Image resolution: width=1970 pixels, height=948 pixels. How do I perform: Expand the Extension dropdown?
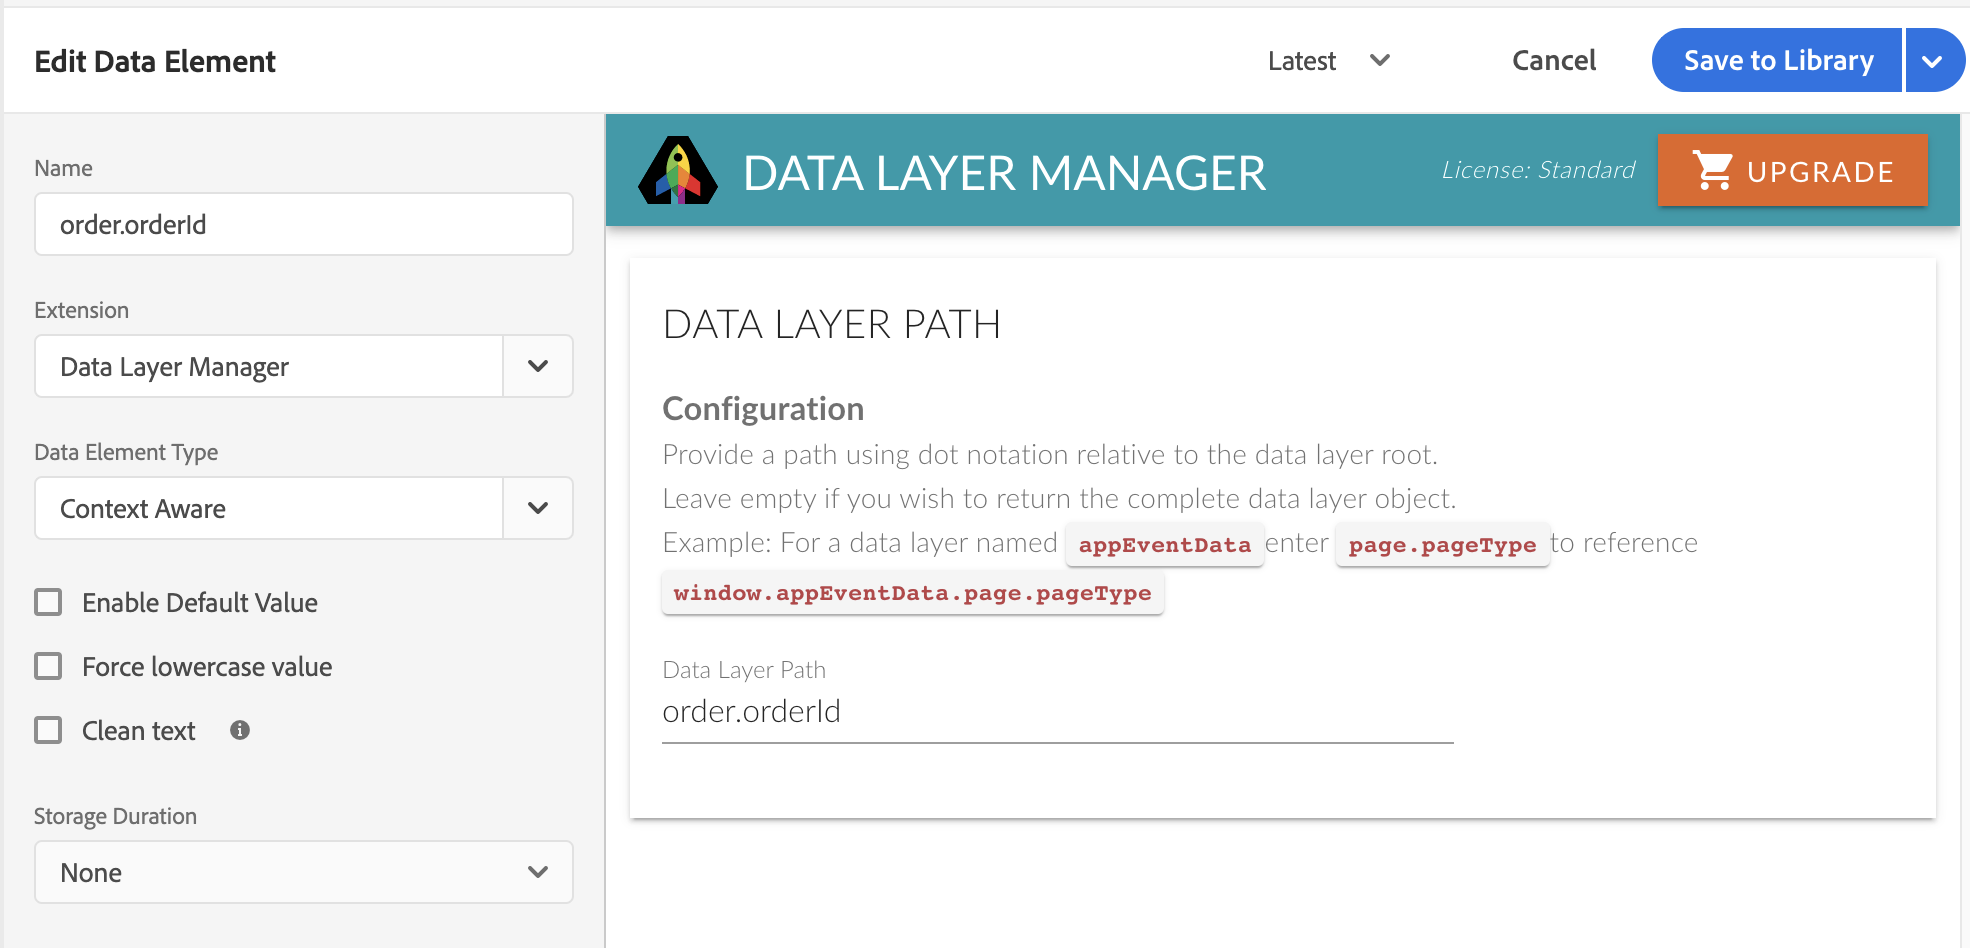pyautogui.click(x=537, y=366)
